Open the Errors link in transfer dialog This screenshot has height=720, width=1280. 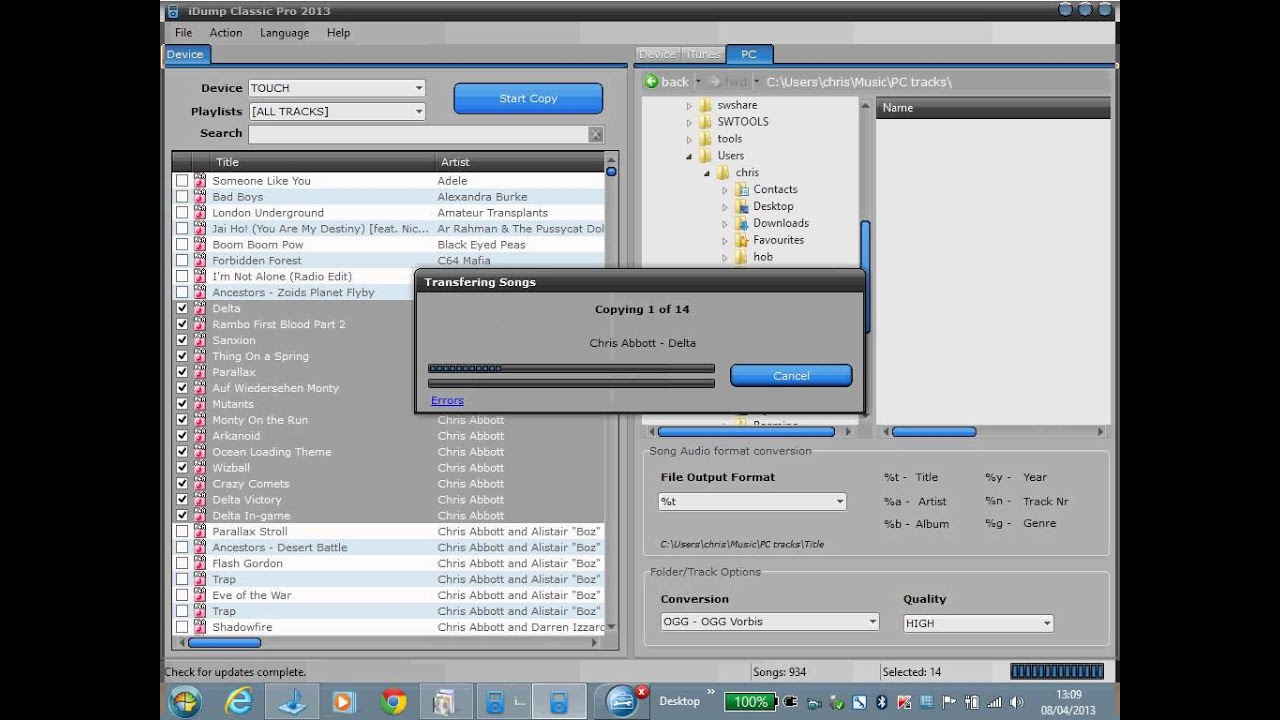447,400
